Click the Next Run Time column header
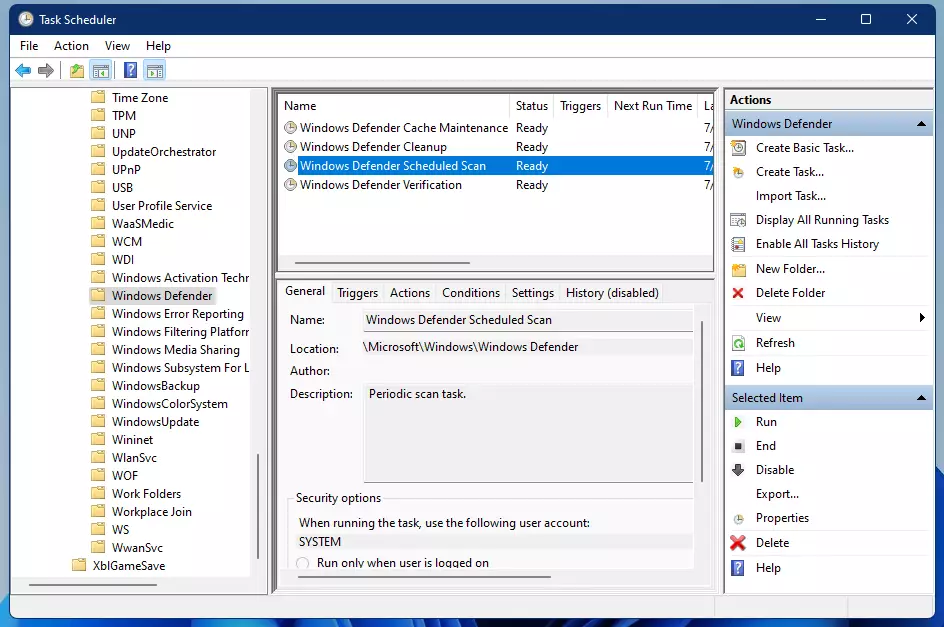This screenshot has width=944, height=627. [x=653, y=106]
